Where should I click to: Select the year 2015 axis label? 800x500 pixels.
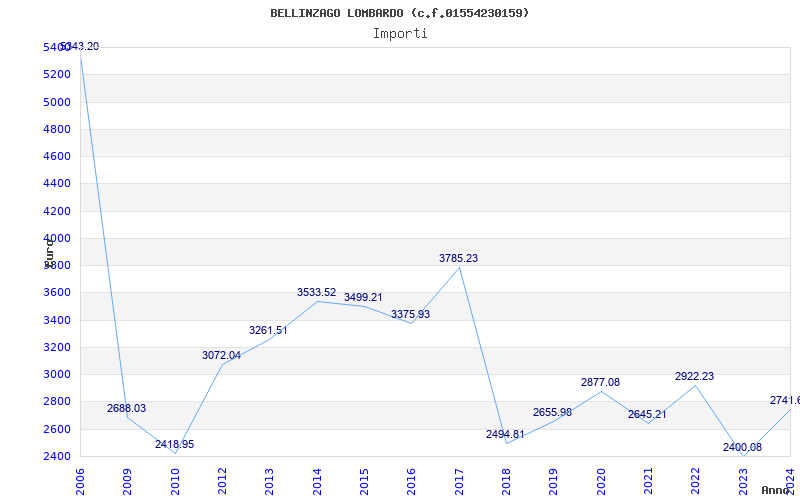point(364,482)
